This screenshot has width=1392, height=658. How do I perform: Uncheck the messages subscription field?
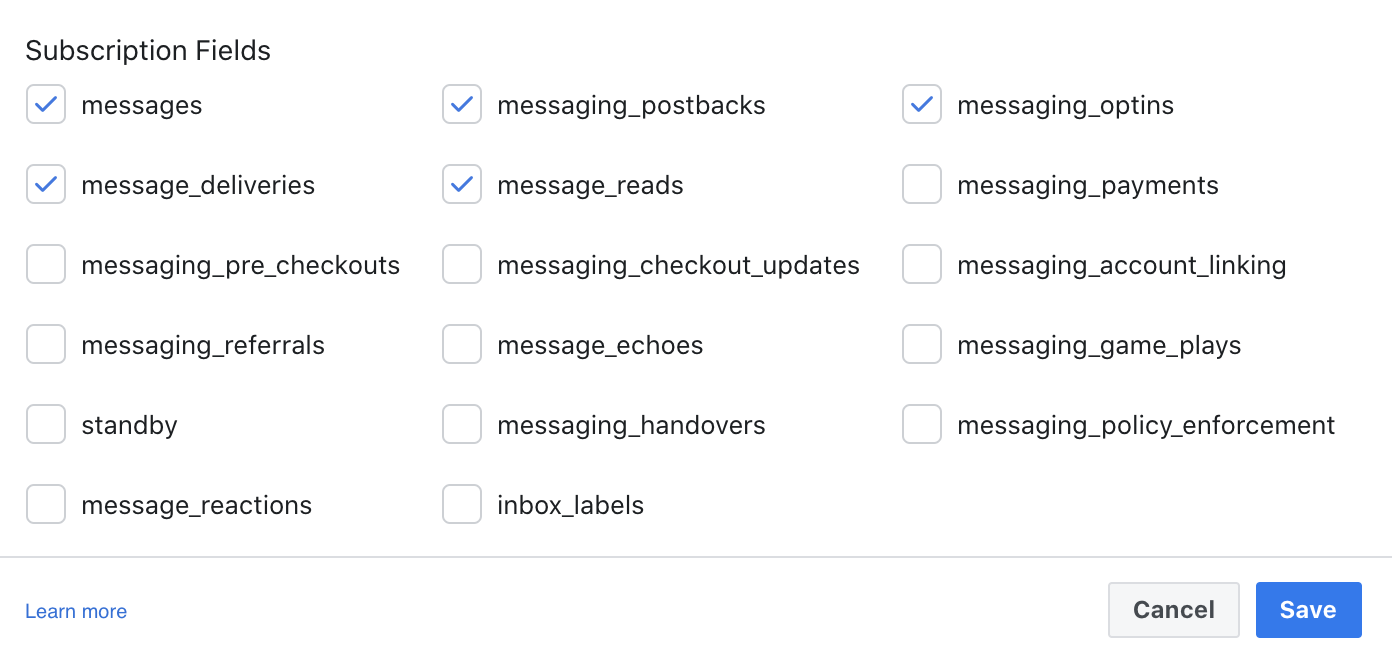(x=46, y=104)
